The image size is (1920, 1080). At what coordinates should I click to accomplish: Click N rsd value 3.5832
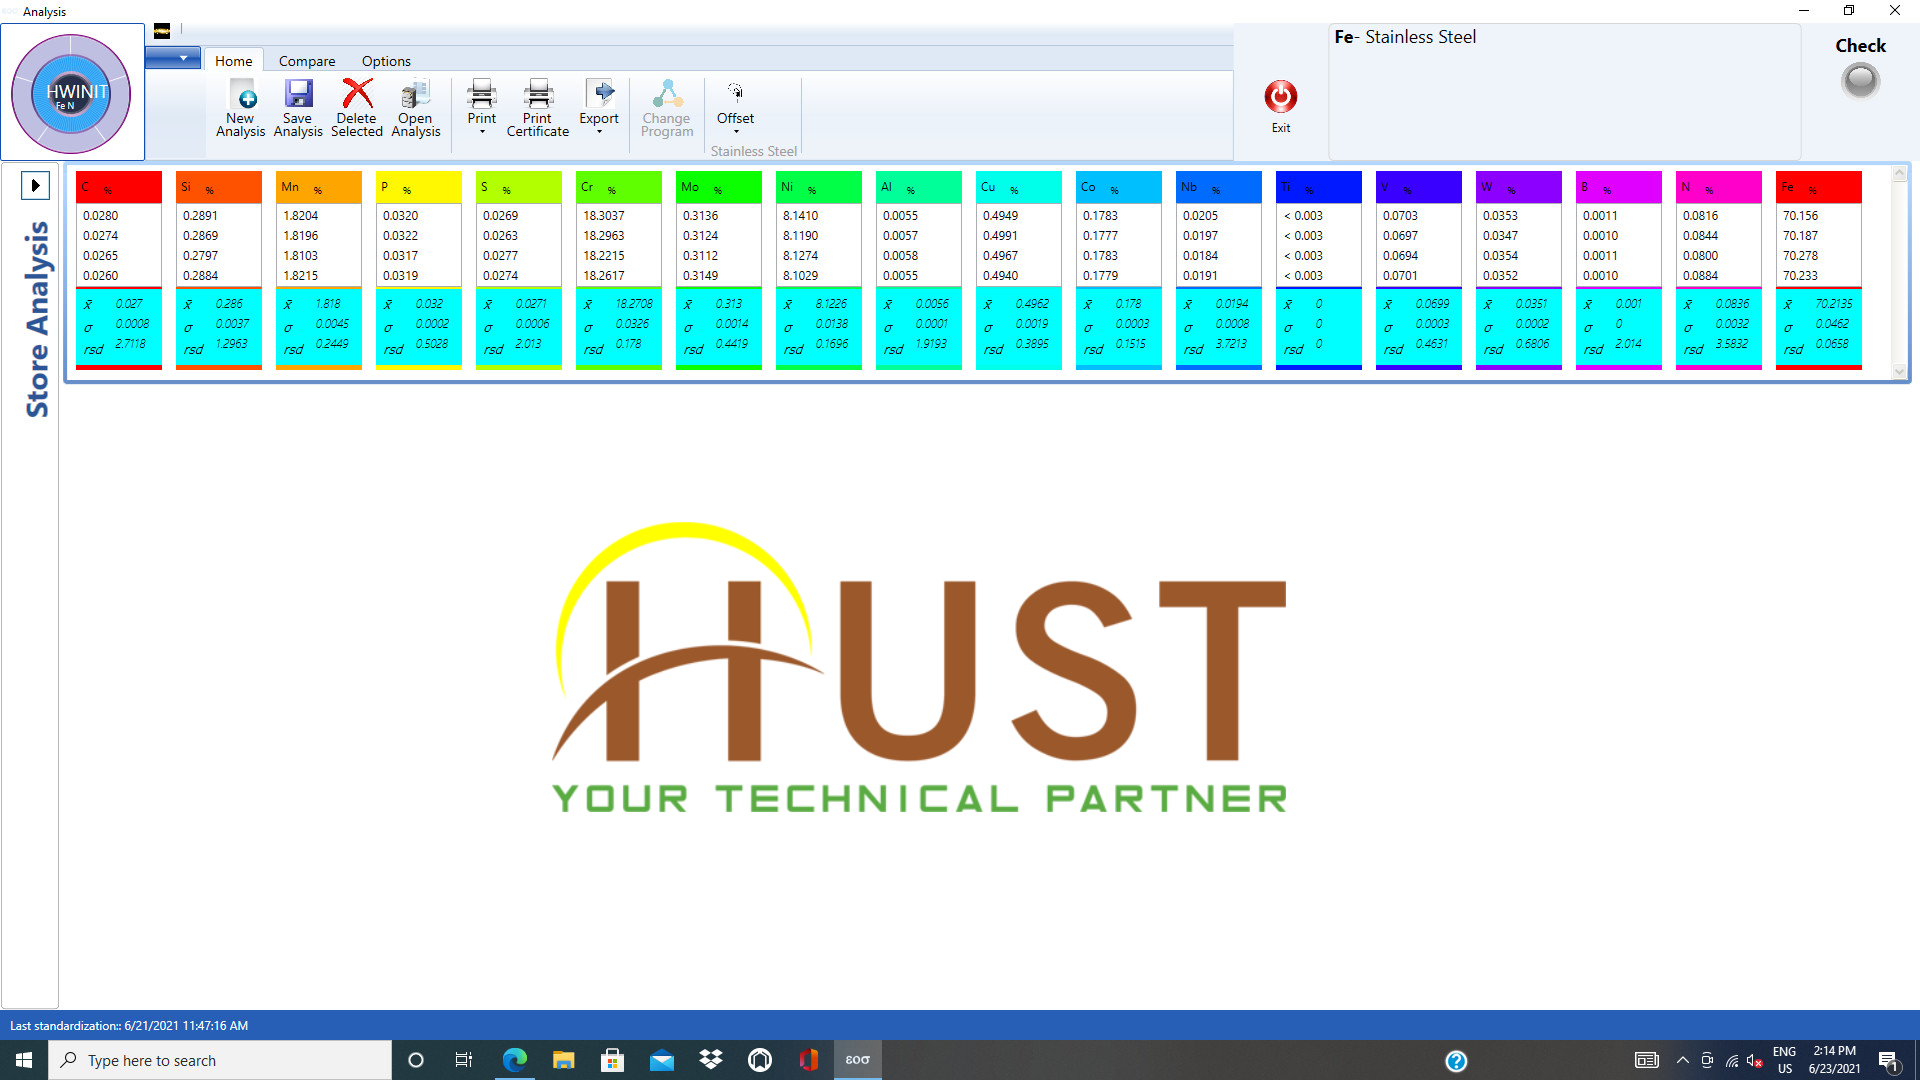click(x=1732, y=344)
